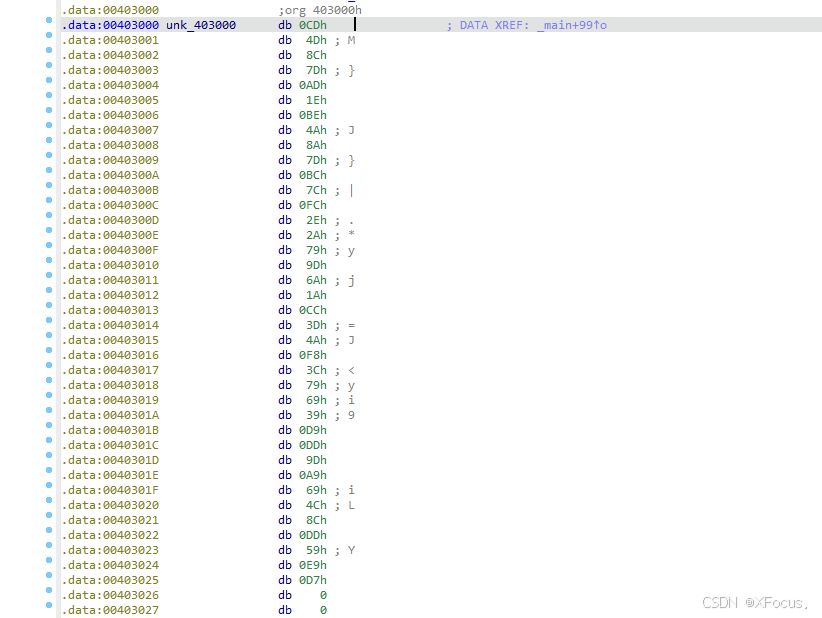Select the 1Eh byte value

316,100
